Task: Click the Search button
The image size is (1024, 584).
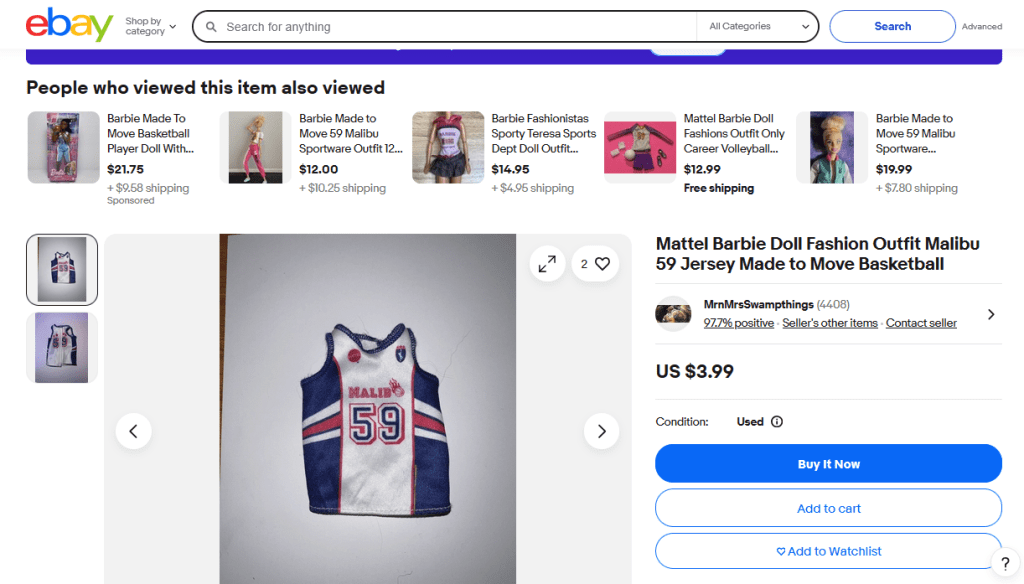Action: point(892,26)
